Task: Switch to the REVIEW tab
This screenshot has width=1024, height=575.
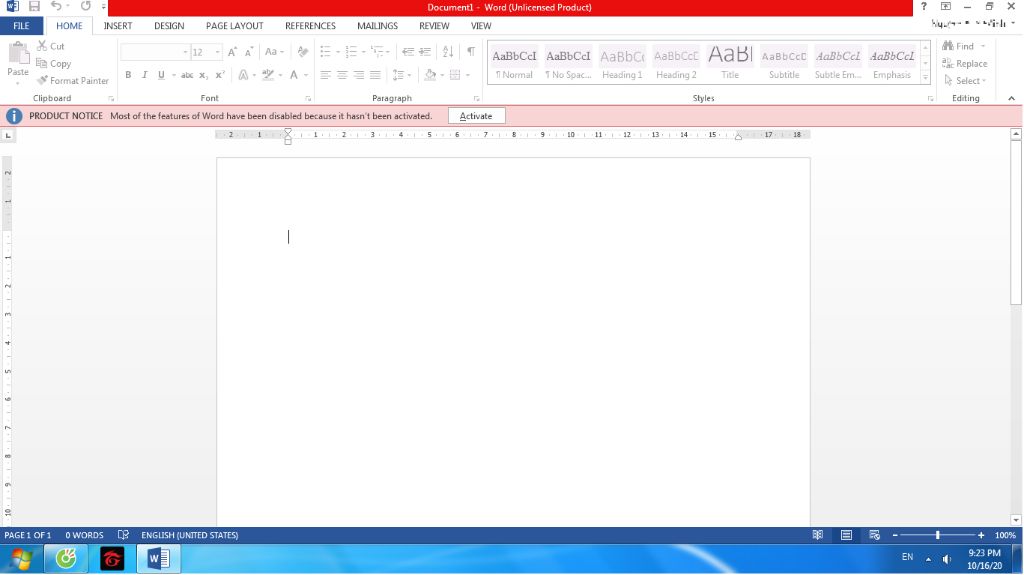Action: coord(434,25)
